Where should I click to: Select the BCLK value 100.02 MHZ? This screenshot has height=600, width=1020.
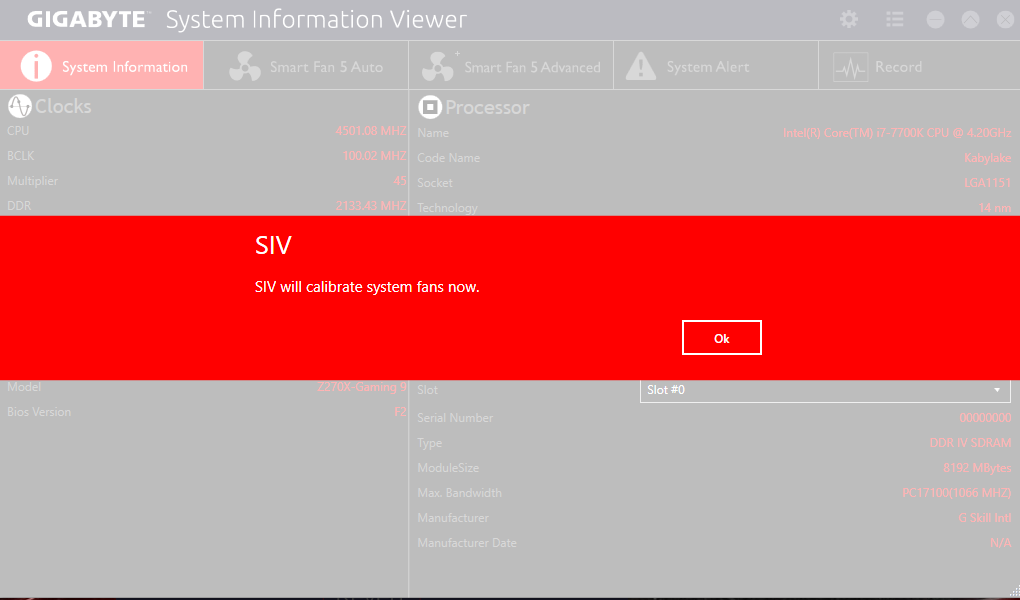374,156
